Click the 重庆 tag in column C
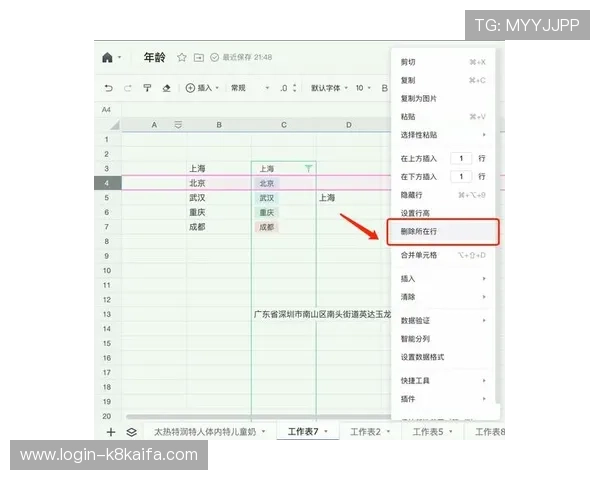The width and height of the screenshot is (600, 480). click(267, 212)
